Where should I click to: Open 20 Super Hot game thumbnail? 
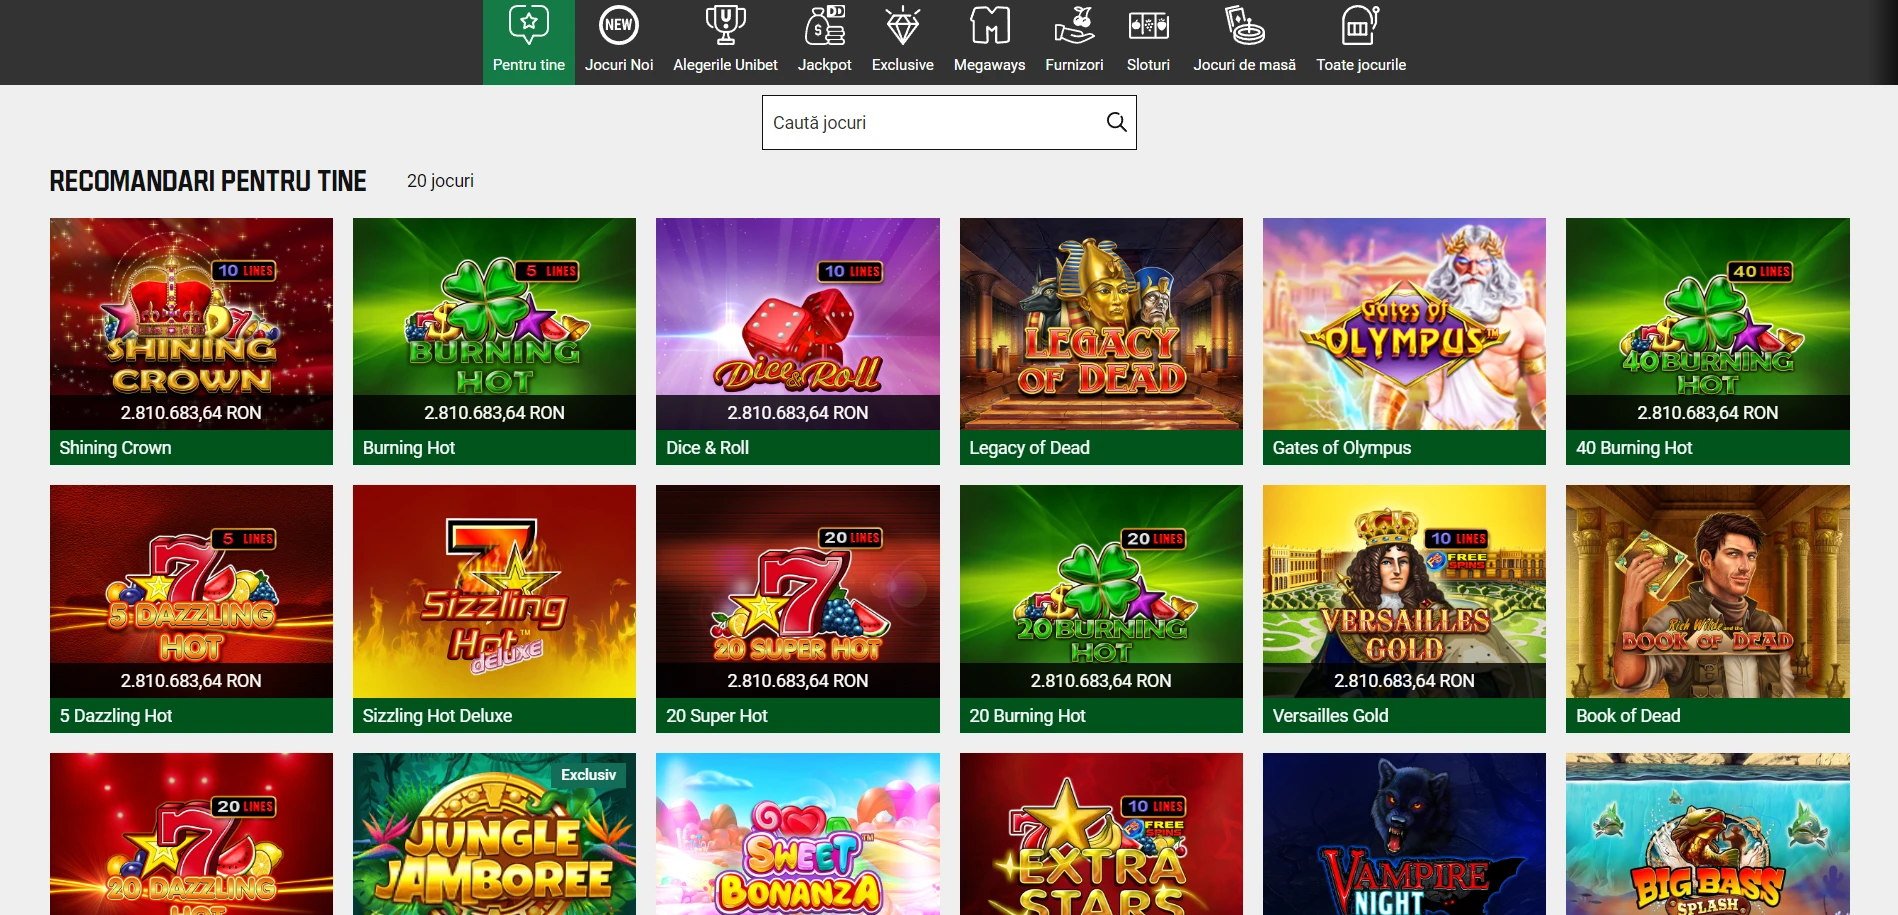click(x=798, y=591)
